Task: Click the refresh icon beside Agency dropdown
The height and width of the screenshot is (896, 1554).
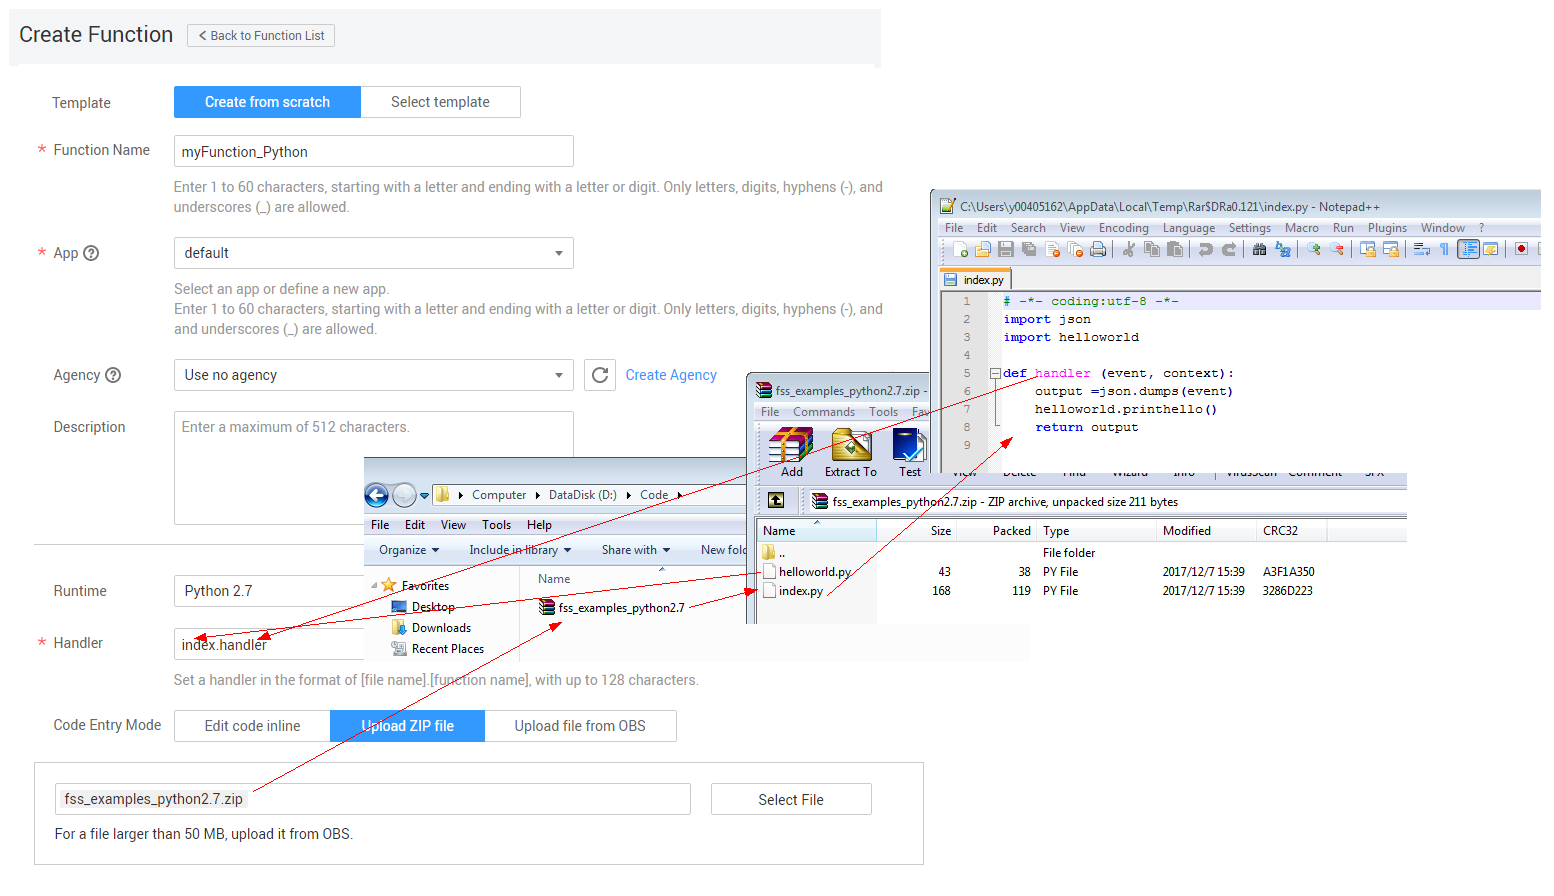Action: [600, 375]
